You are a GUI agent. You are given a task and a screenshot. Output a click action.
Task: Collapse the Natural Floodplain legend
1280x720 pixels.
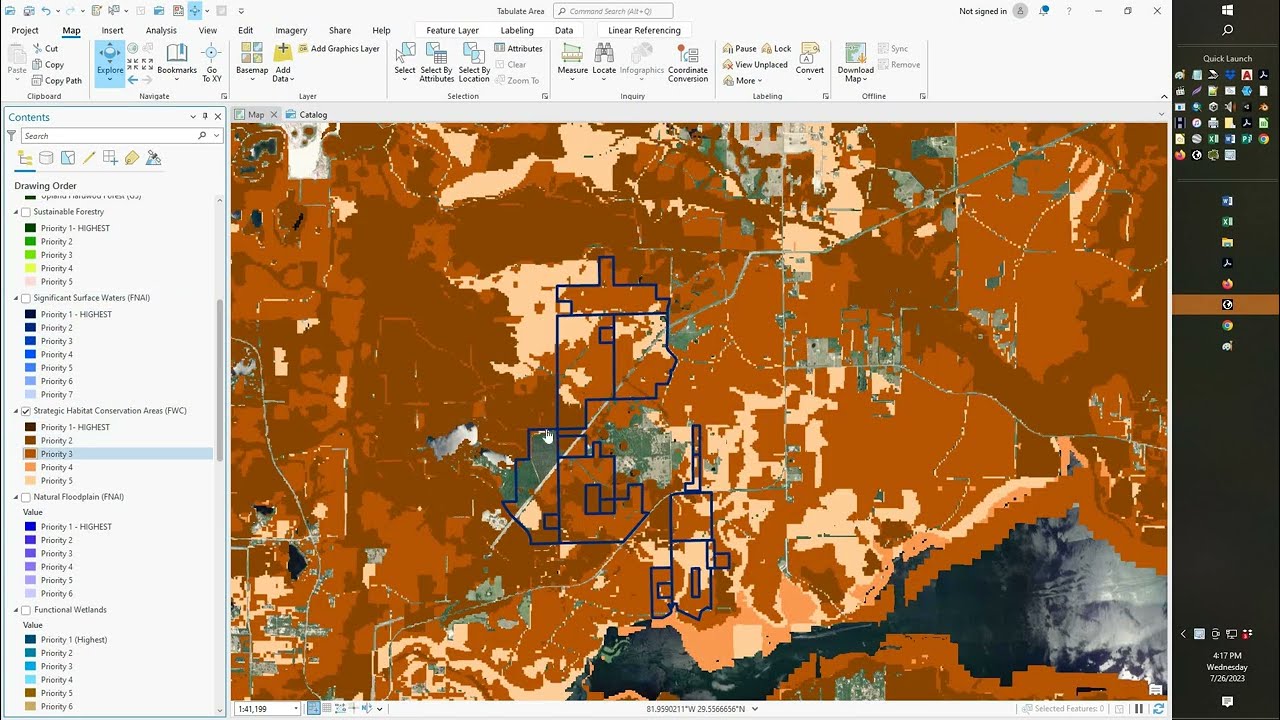pyautogui.click(x=16, y=497)
